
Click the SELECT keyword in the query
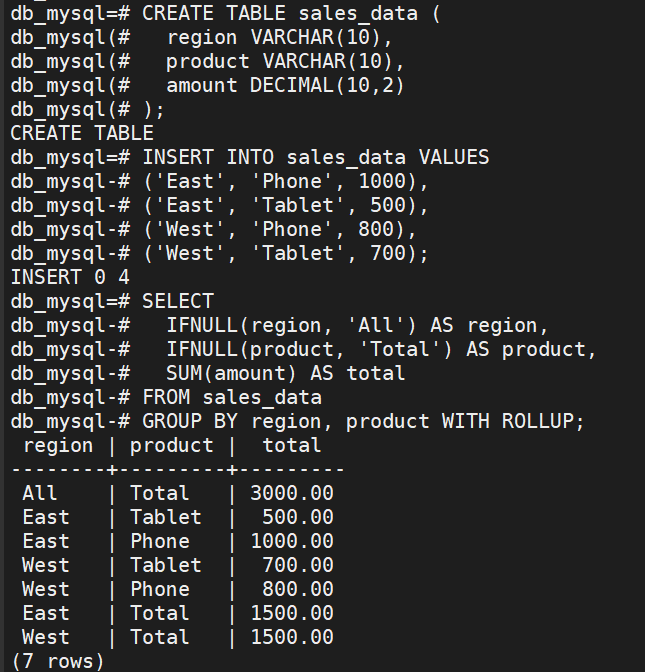click(178, 301)
